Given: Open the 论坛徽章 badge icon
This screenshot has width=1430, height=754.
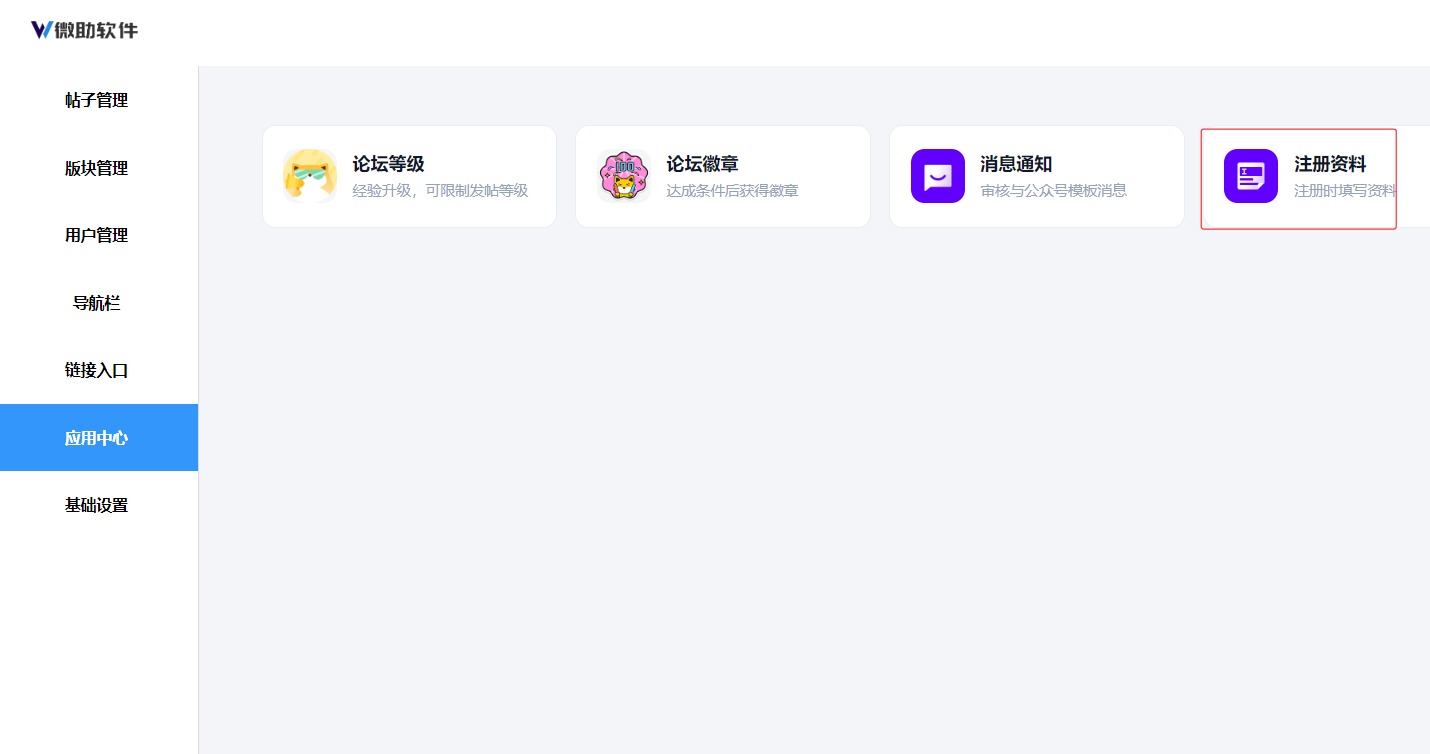Looking at the screenshot, I should (624, 176).
